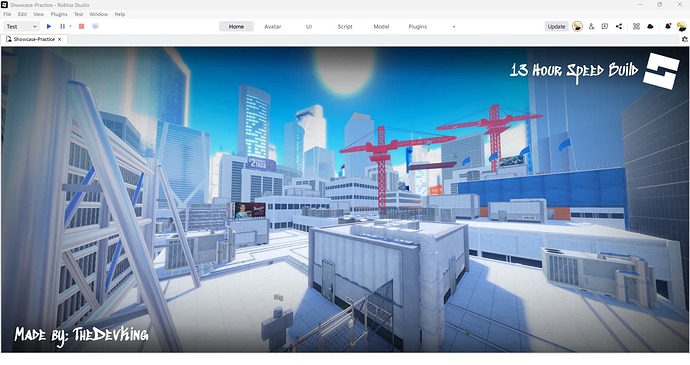This screenshot has height=365, width=690.
Task: Open the Plugins menu in menu bar
Action: [x=59, y=14]
